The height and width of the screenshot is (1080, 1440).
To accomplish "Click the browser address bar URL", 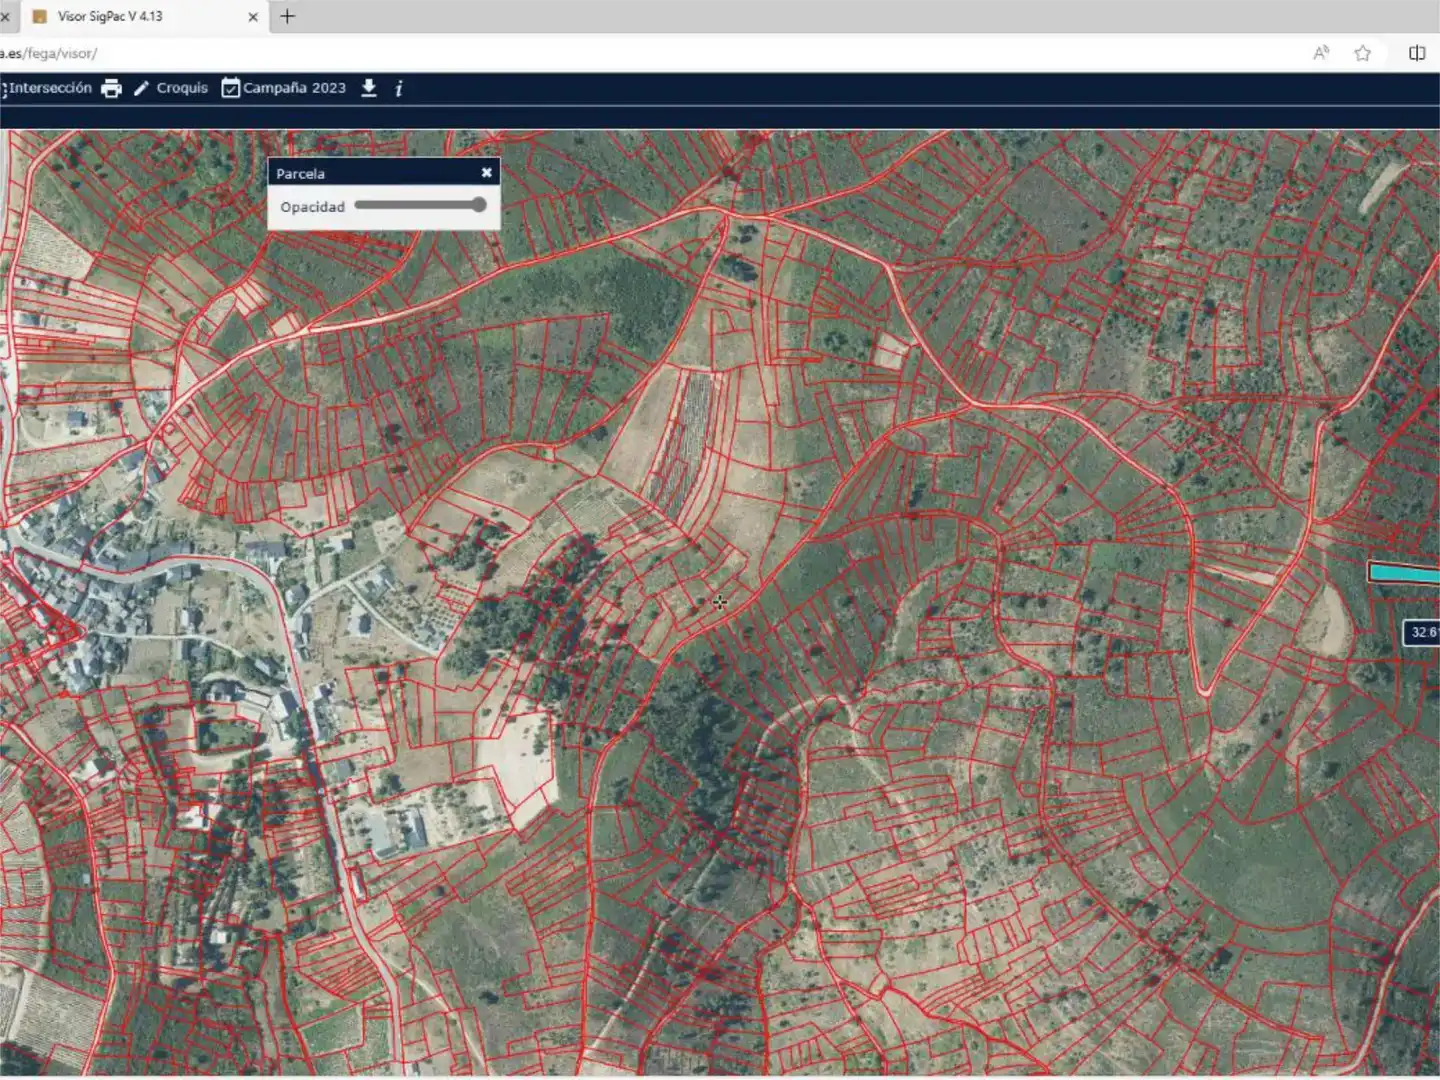I will click(50, 53).
